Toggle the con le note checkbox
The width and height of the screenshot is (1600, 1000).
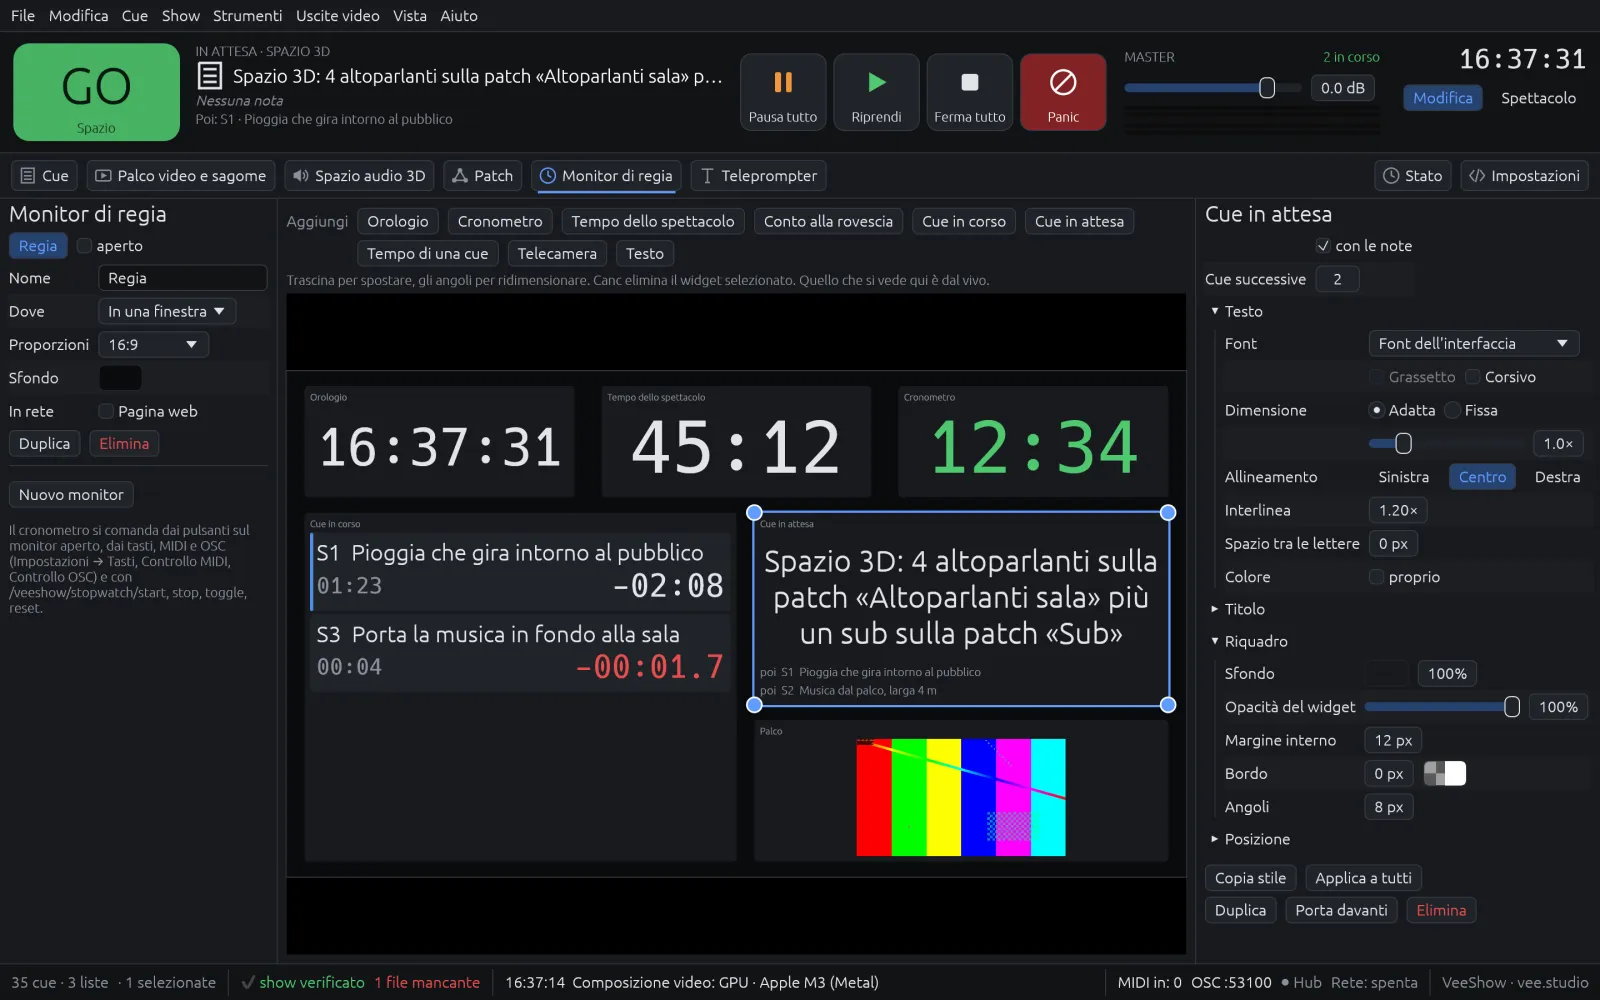1323,246
